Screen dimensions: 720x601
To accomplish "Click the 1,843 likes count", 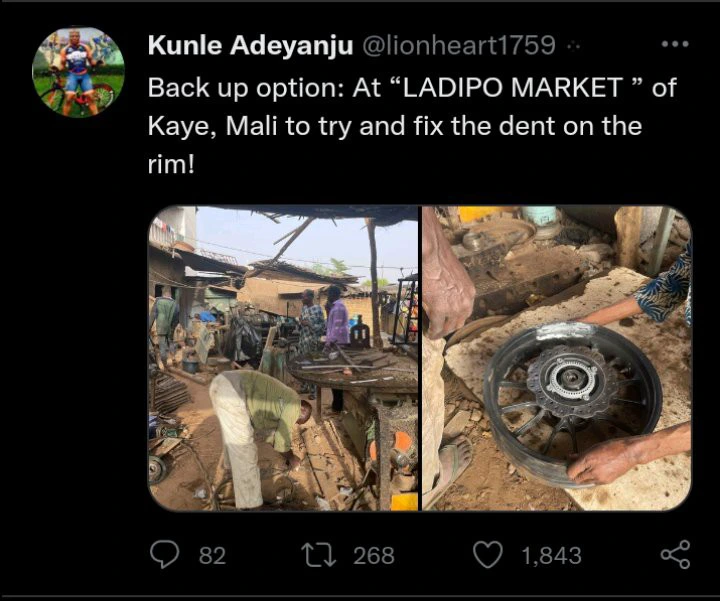I will point(551,555).
